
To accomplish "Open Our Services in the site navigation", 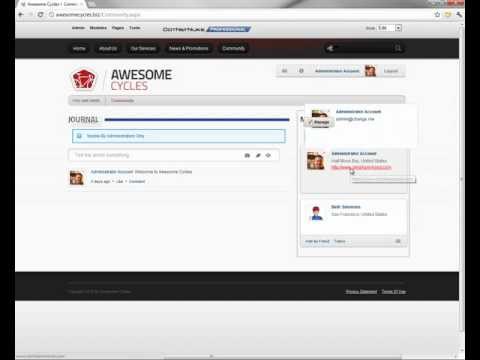I will click(143, 48).
